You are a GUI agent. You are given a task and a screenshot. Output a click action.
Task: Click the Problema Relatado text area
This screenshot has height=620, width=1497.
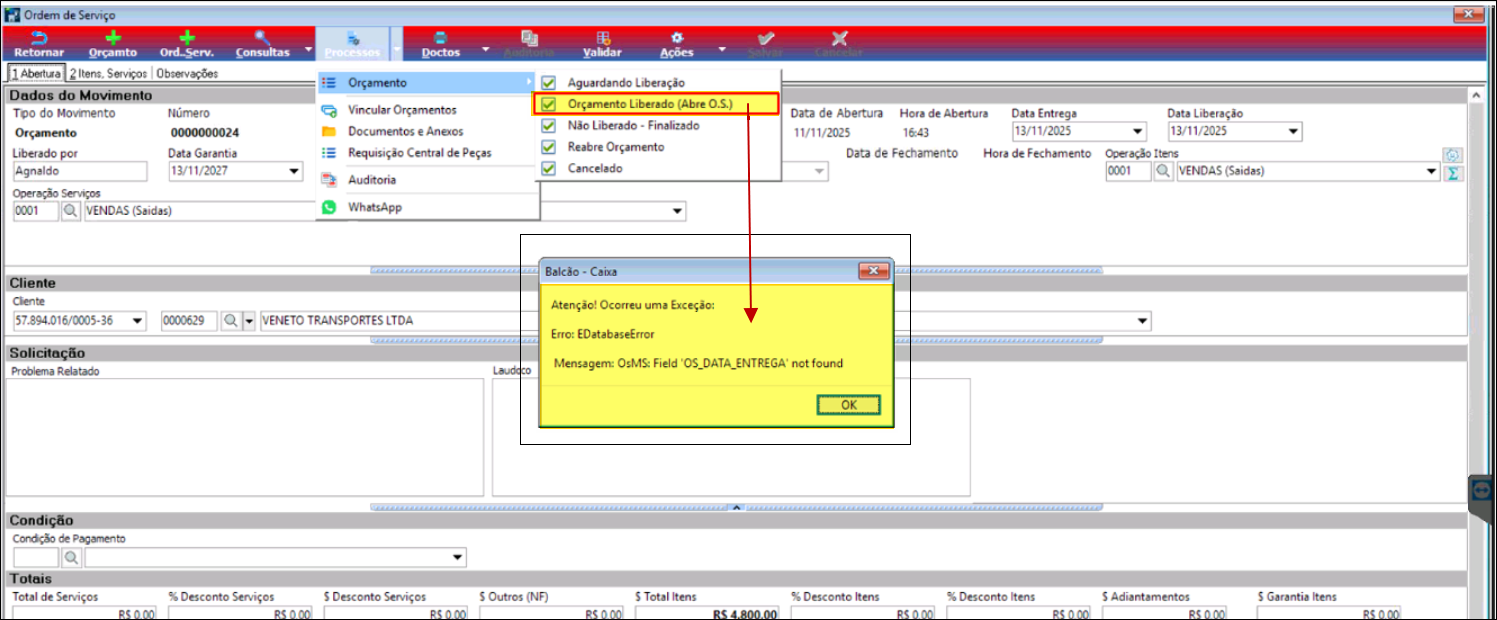(245, 437)
